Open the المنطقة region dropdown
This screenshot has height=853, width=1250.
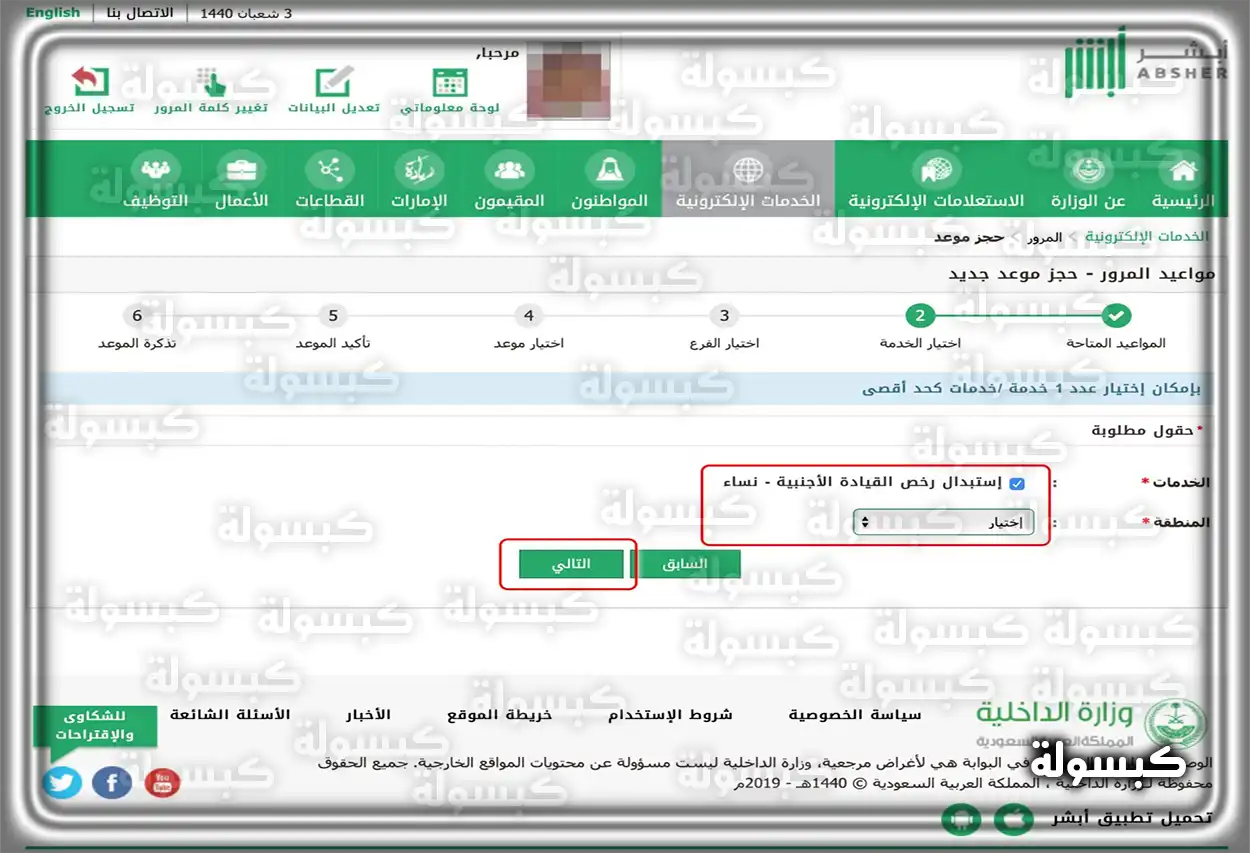coord(943,521)
